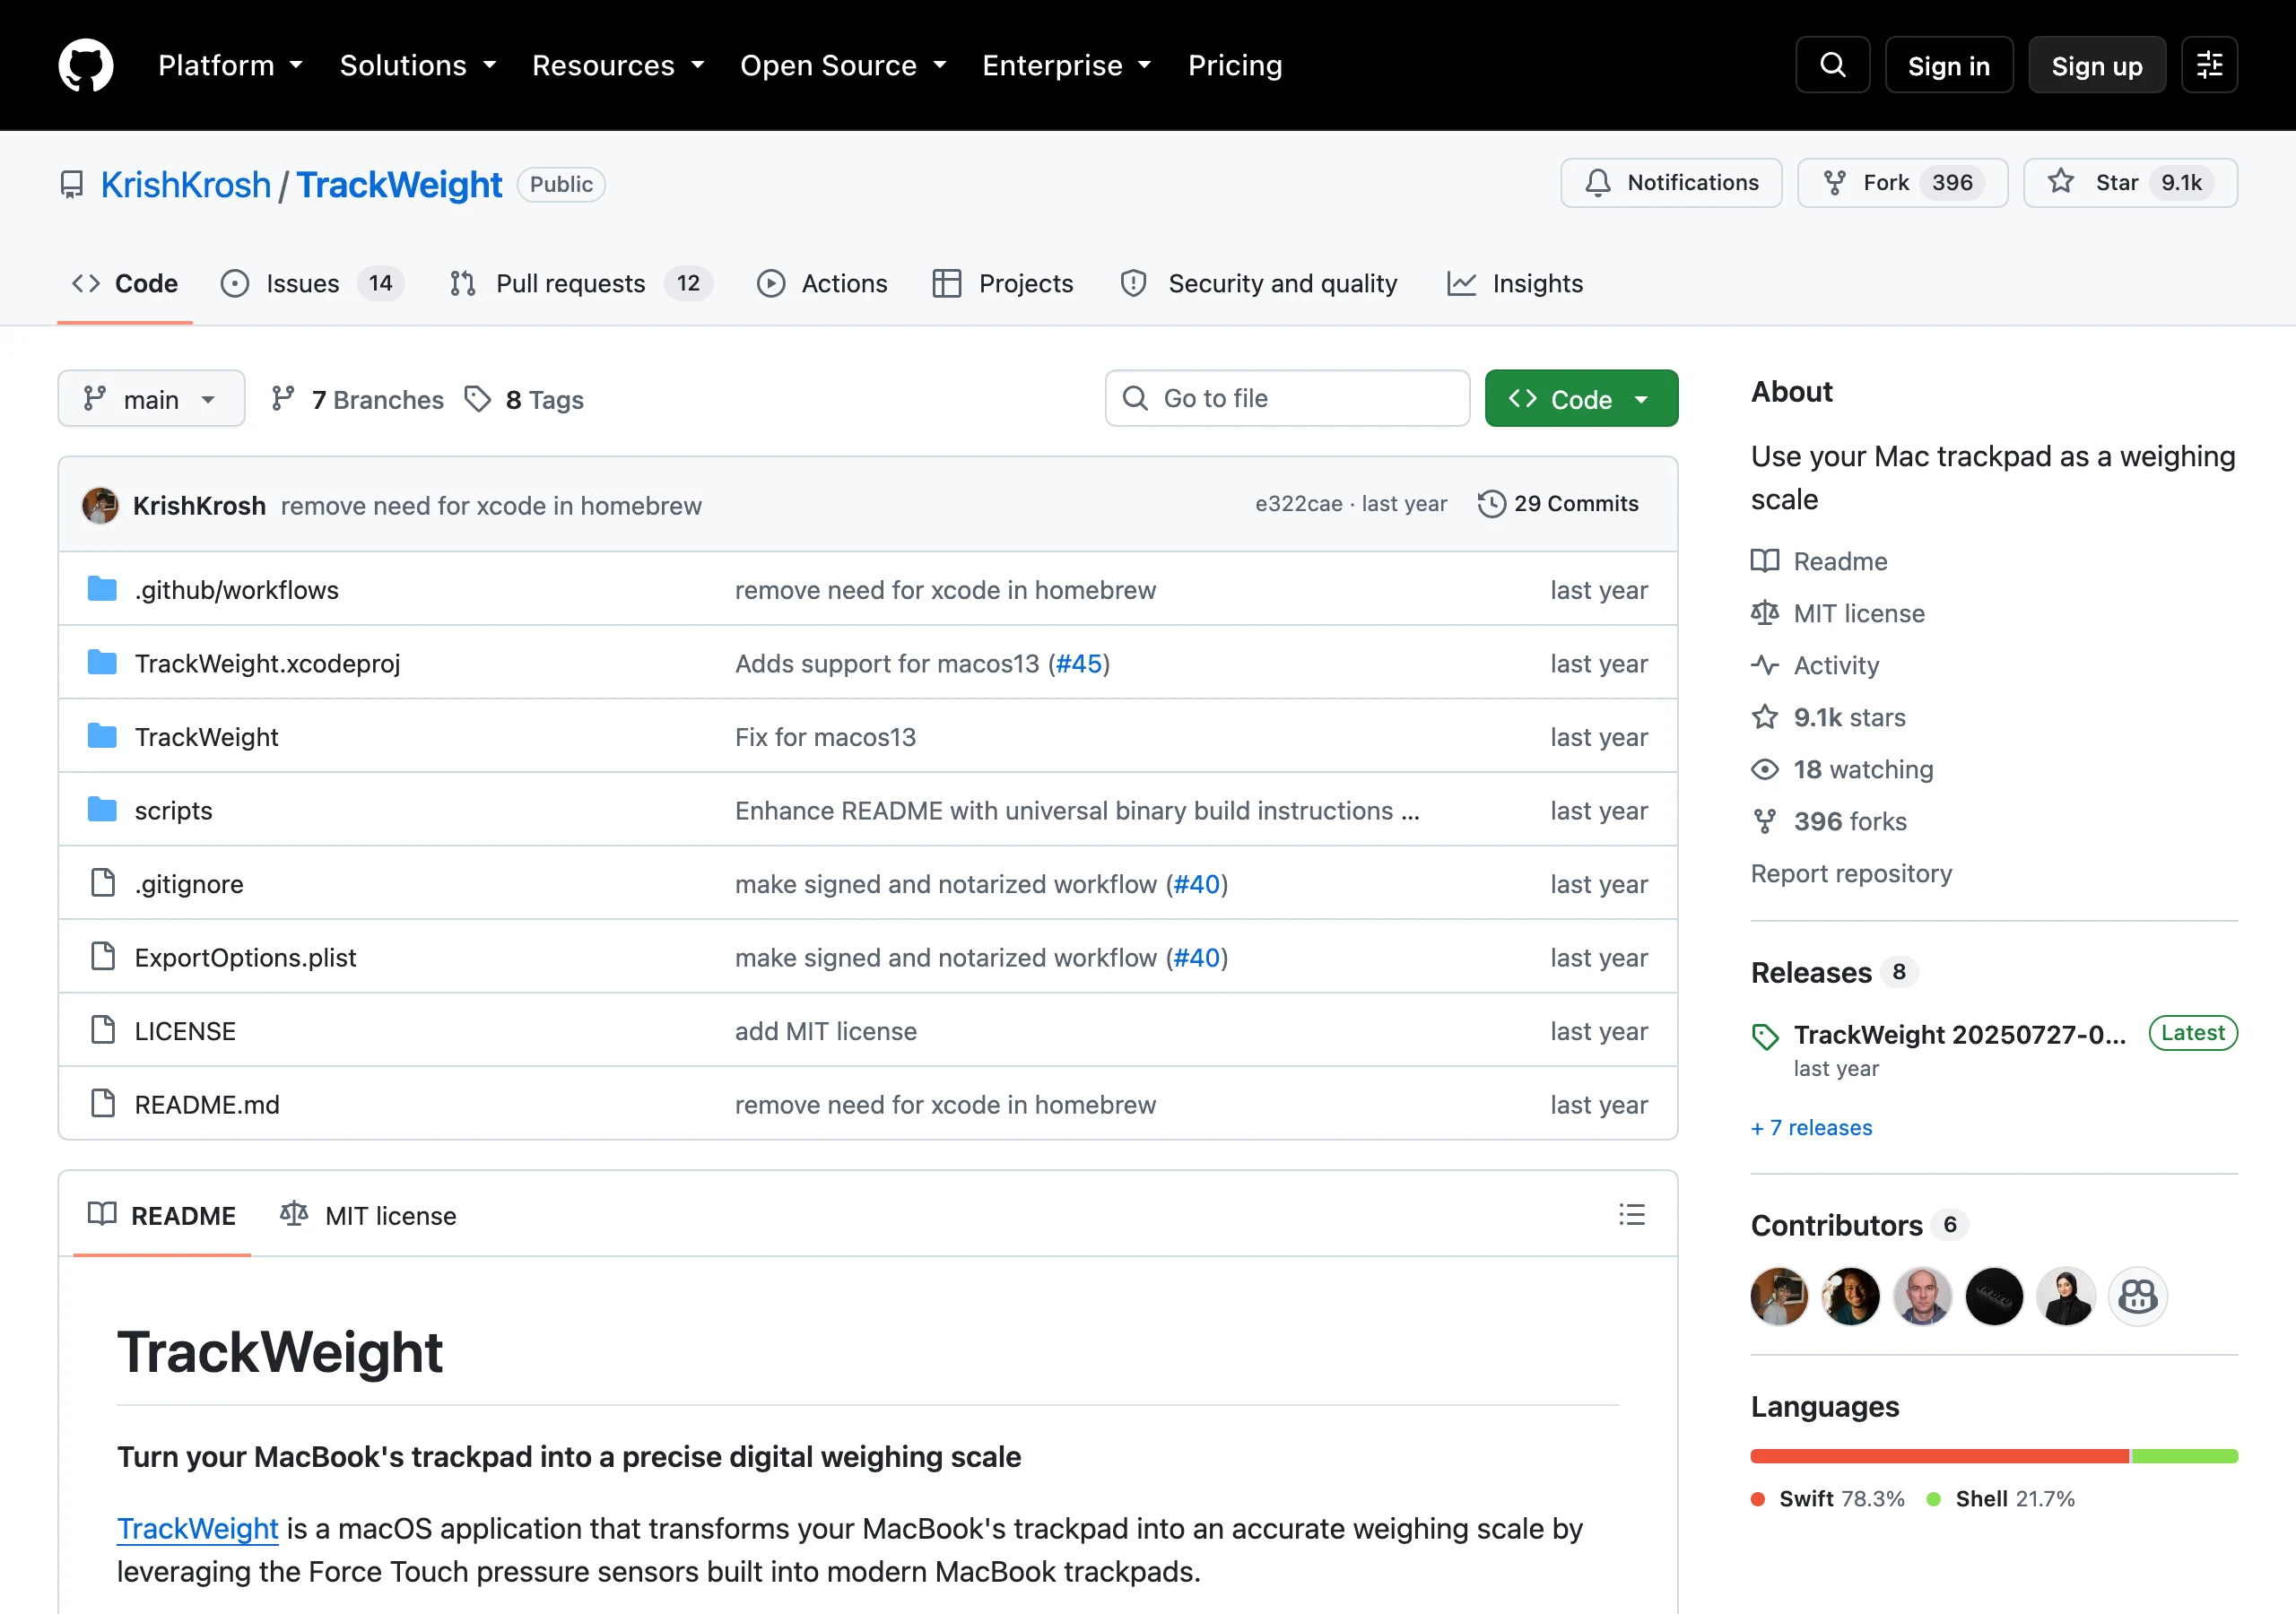Click the file icon for README.md
This screenshot has height=1614, width=2296.
103,1104
